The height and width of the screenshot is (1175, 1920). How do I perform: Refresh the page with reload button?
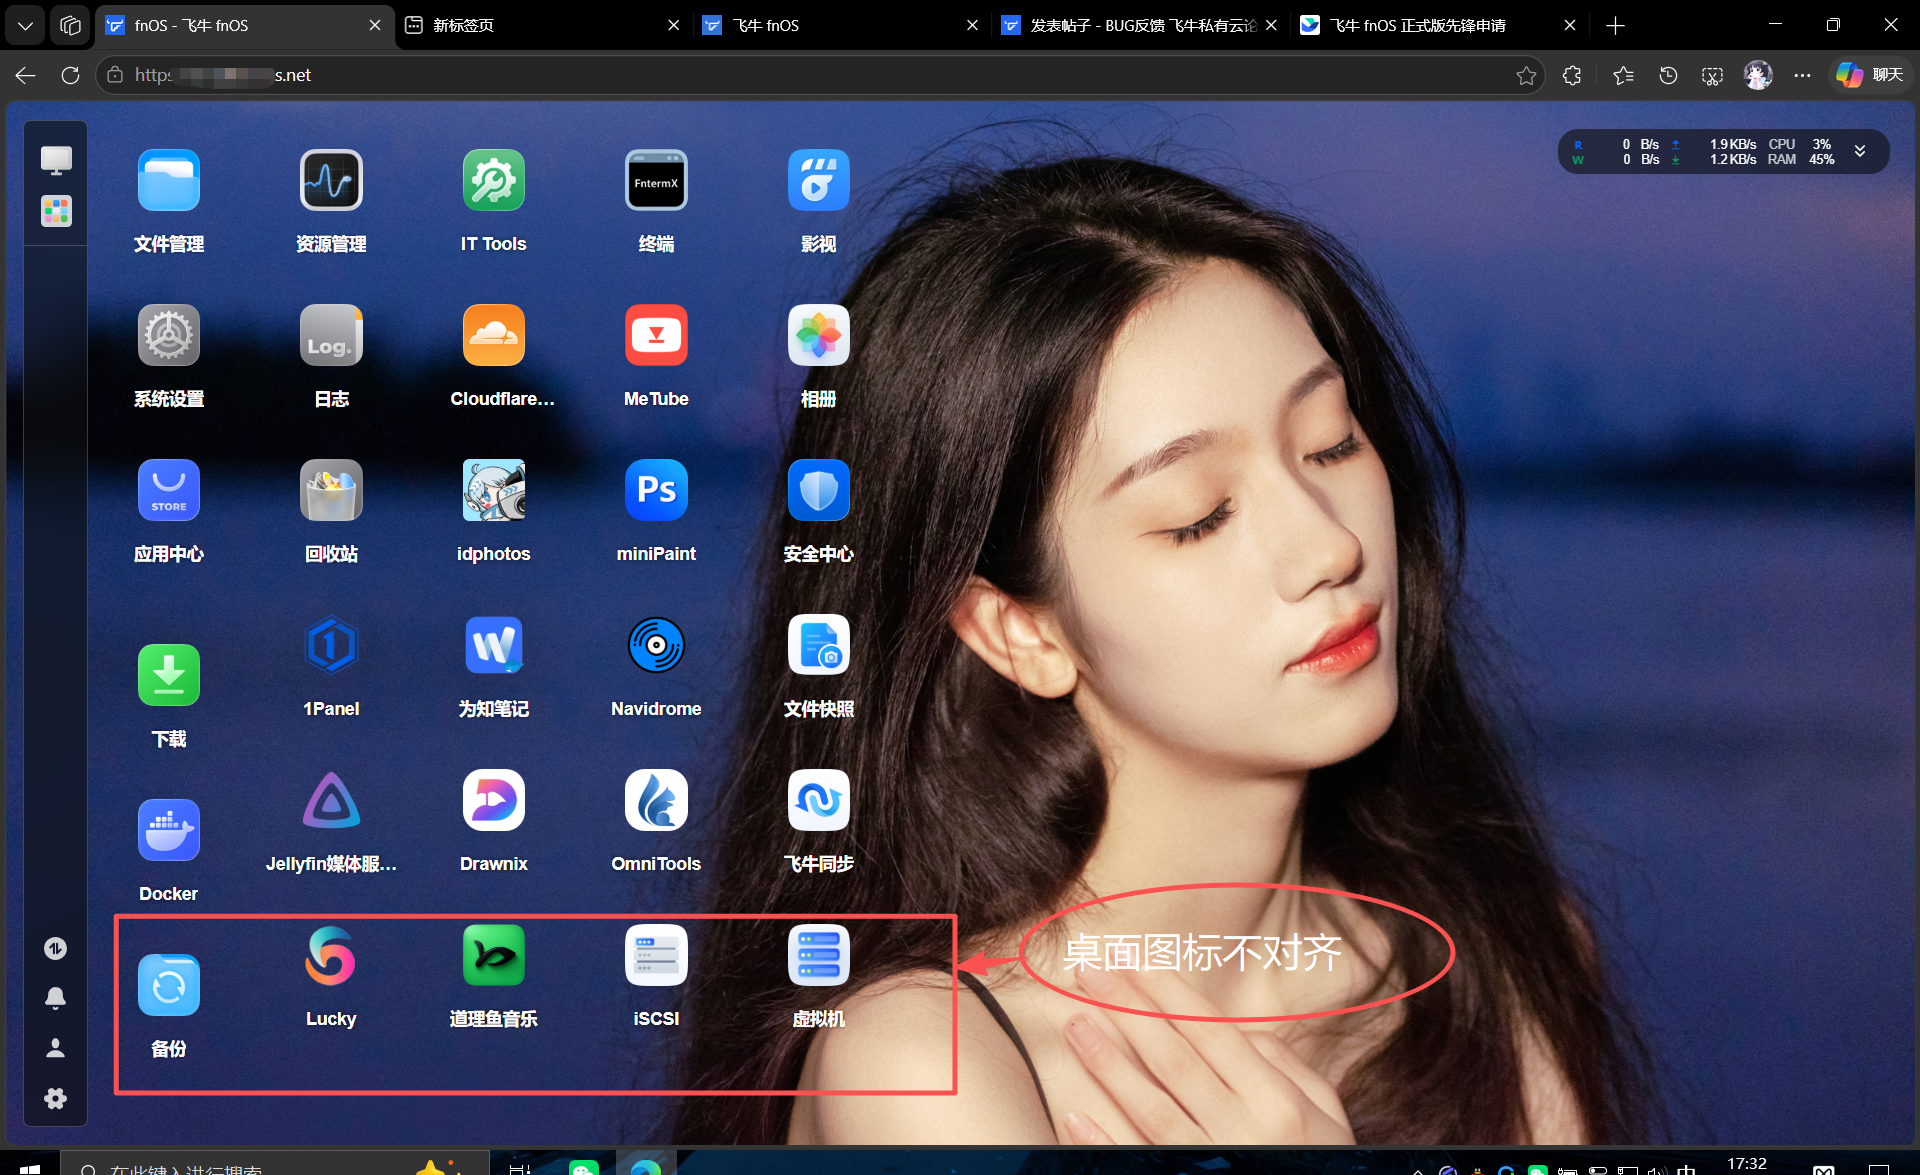(70, 75)
